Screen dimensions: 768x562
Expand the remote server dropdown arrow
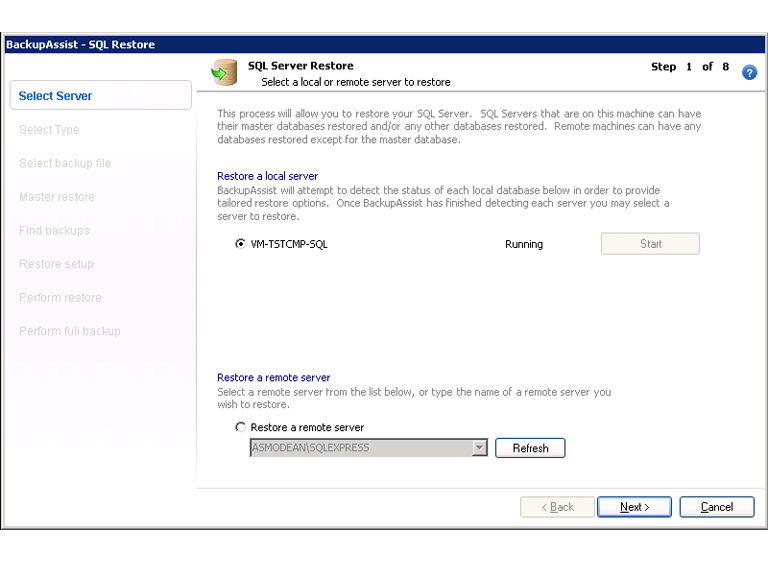point(479,448)
